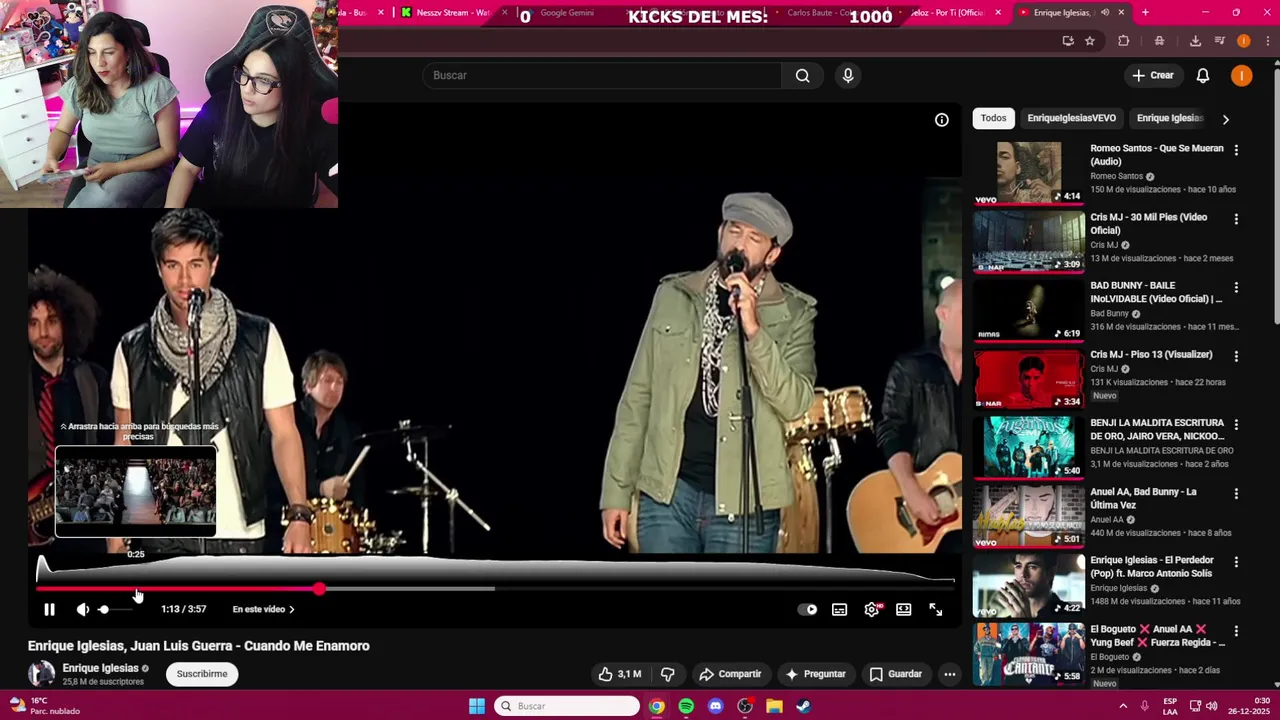
Task: Mute the Enrique Iglesias tab audio icon
Action: [x=1105, y=13]
